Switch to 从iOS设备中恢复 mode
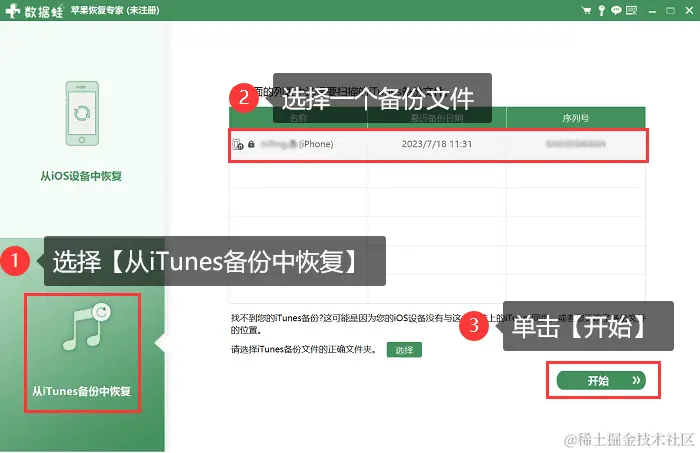 pos(81,176)
